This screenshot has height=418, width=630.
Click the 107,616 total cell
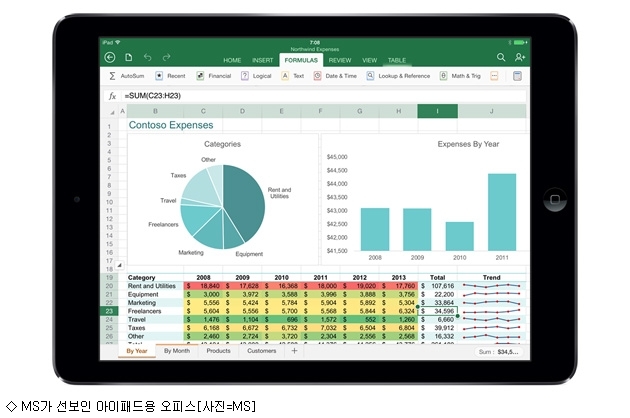point(438,286)
